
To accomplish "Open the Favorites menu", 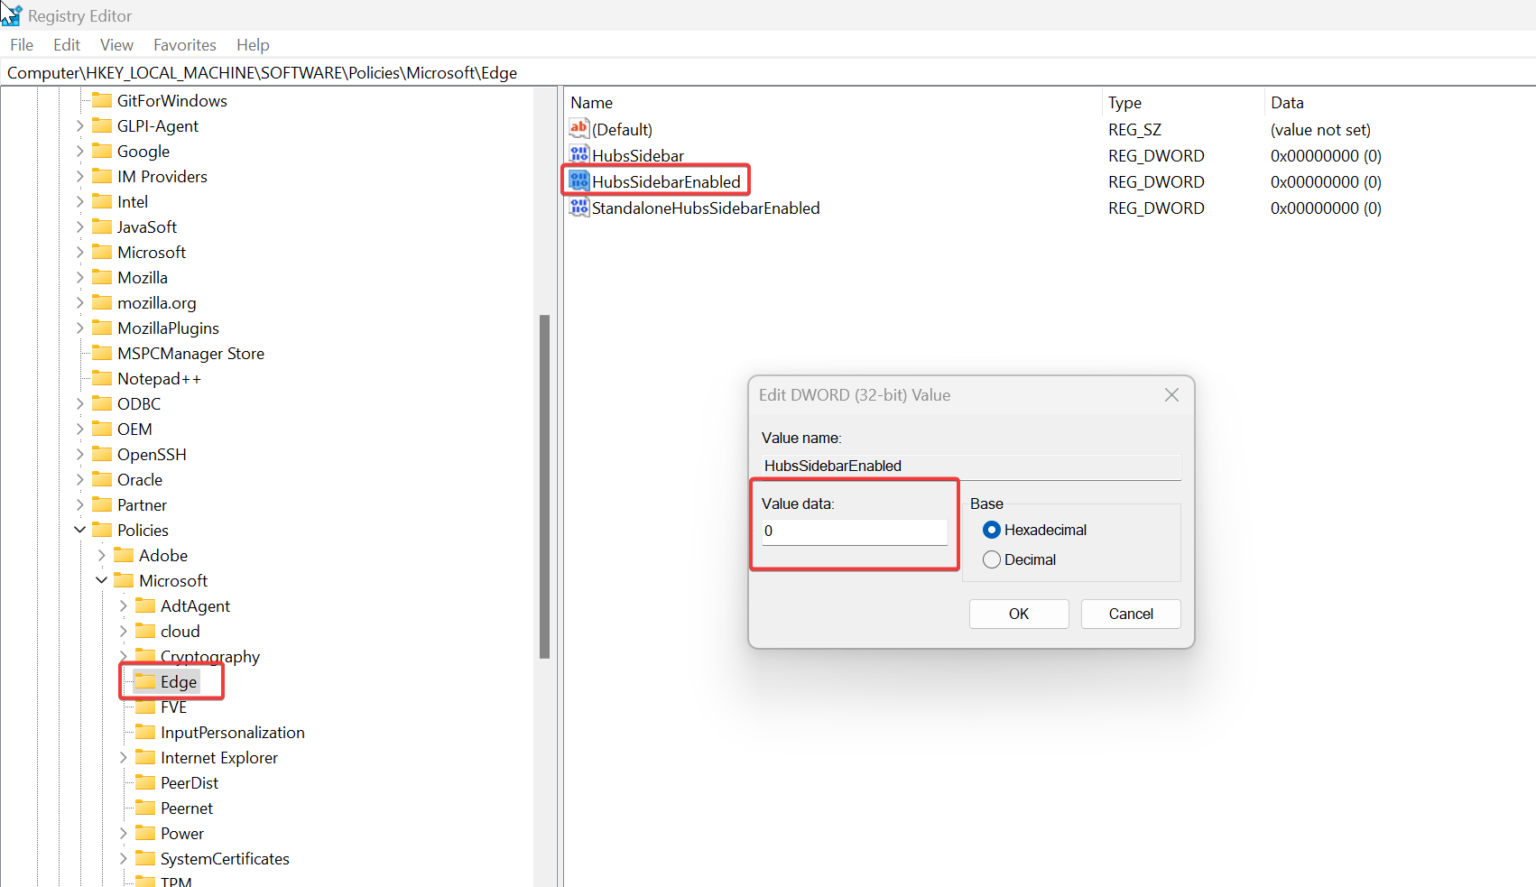I will tap(184, 44).
